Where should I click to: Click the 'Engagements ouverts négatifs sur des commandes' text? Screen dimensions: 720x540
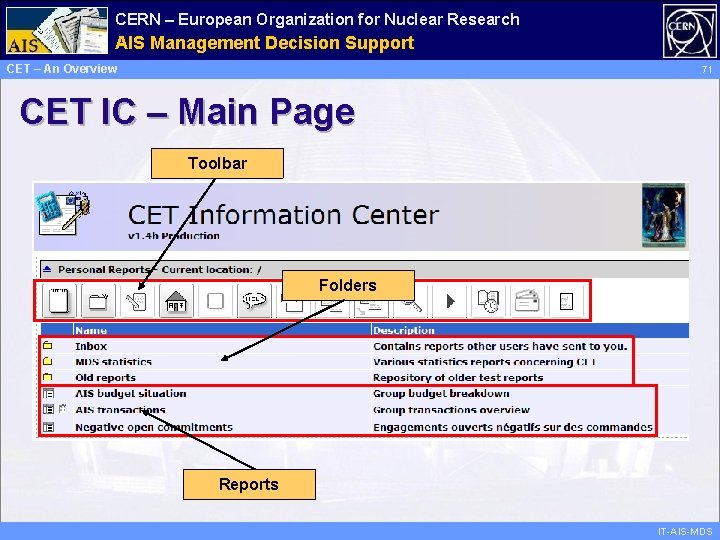(513, 427)
